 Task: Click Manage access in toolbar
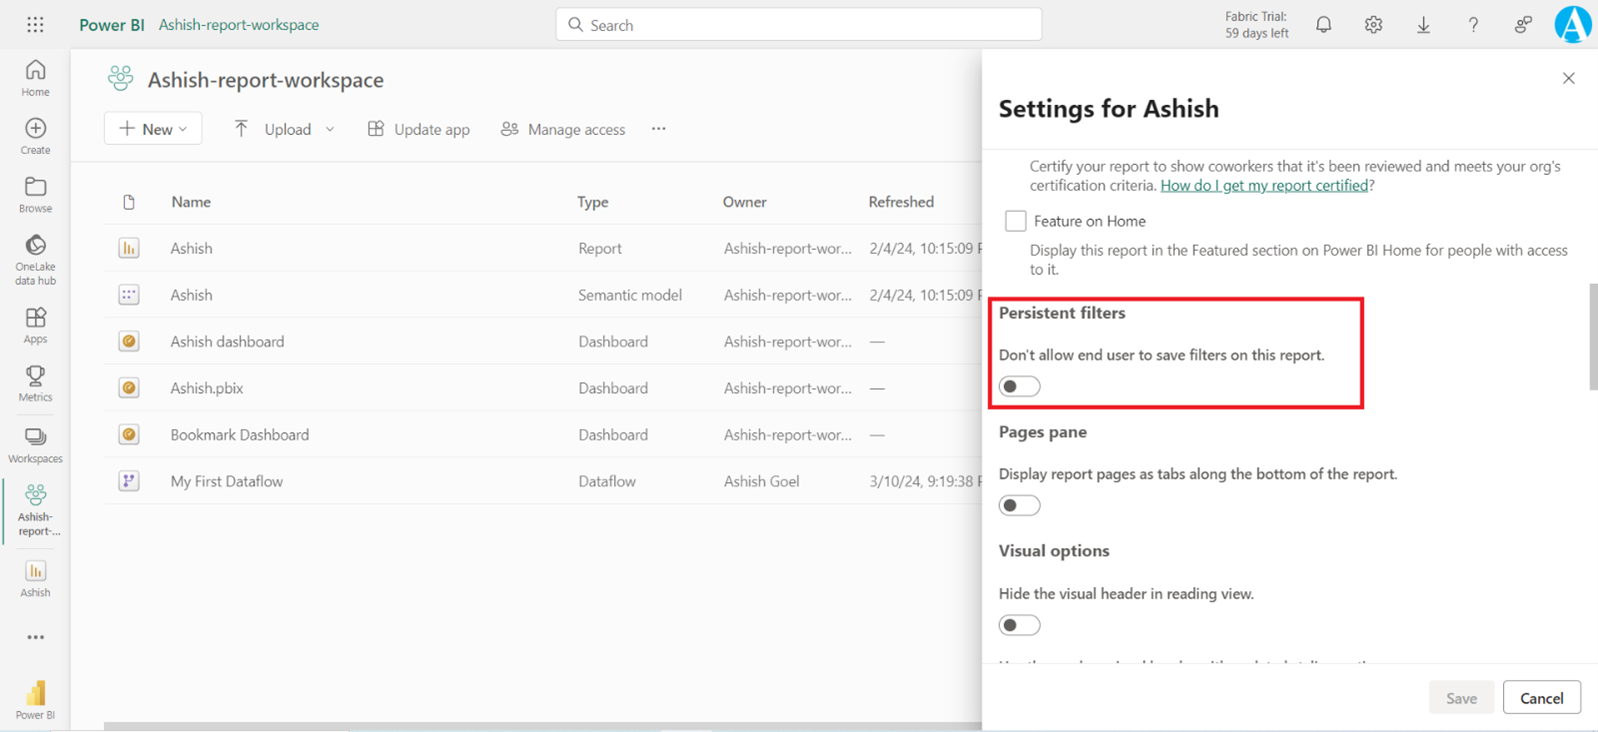pyautogui.click(x=563, y=129)
